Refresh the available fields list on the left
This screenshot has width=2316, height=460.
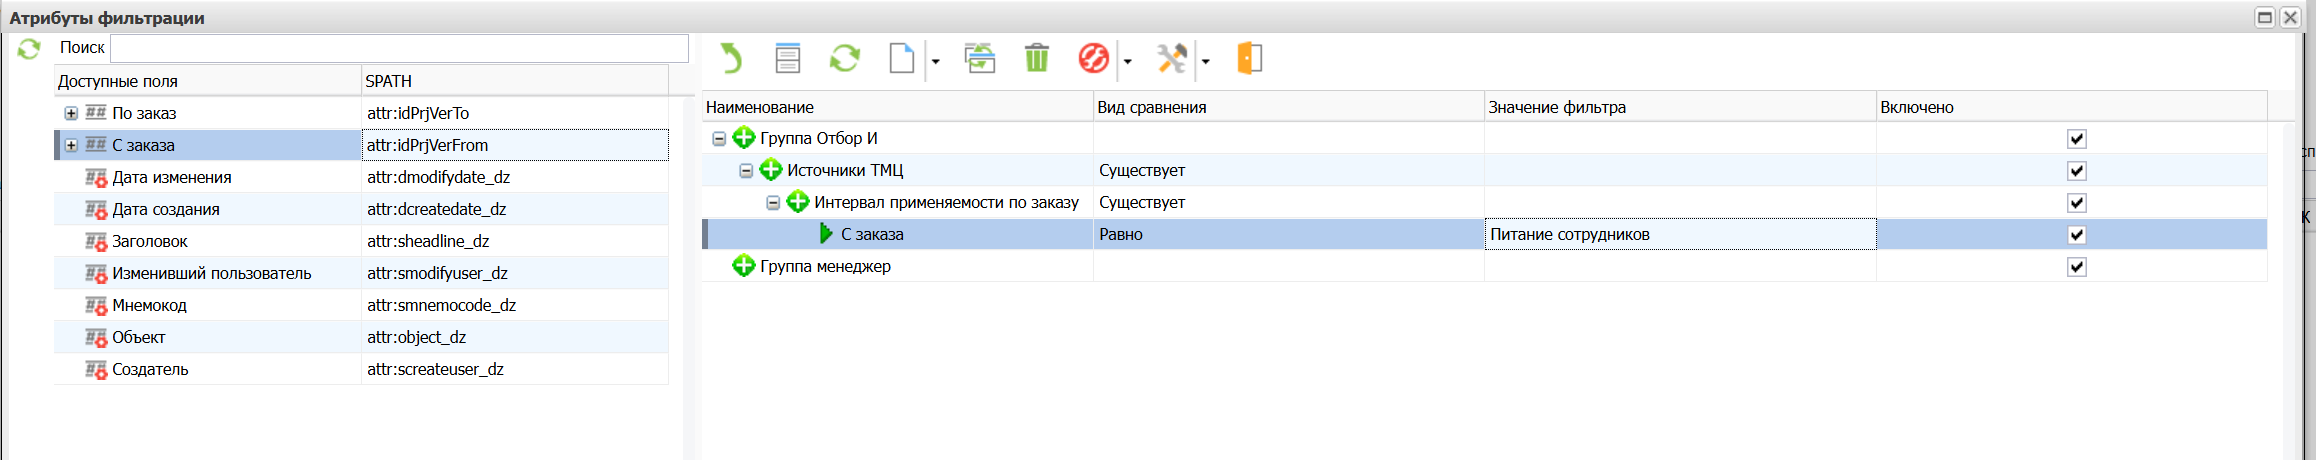click(x=29, y=48)
